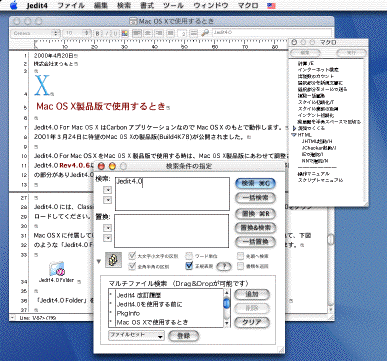Open the ウィンドウ menu
387x361 pixels.
211,5
